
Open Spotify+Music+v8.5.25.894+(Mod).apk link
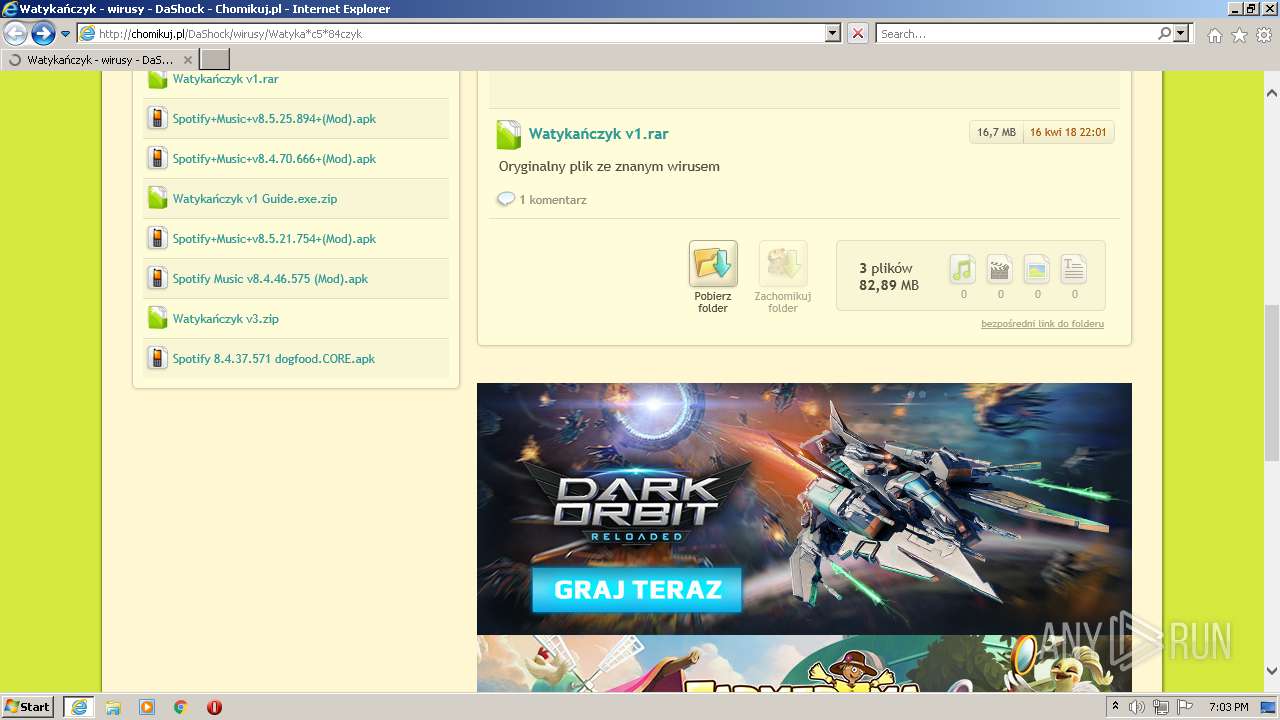(x=274, y=118)
